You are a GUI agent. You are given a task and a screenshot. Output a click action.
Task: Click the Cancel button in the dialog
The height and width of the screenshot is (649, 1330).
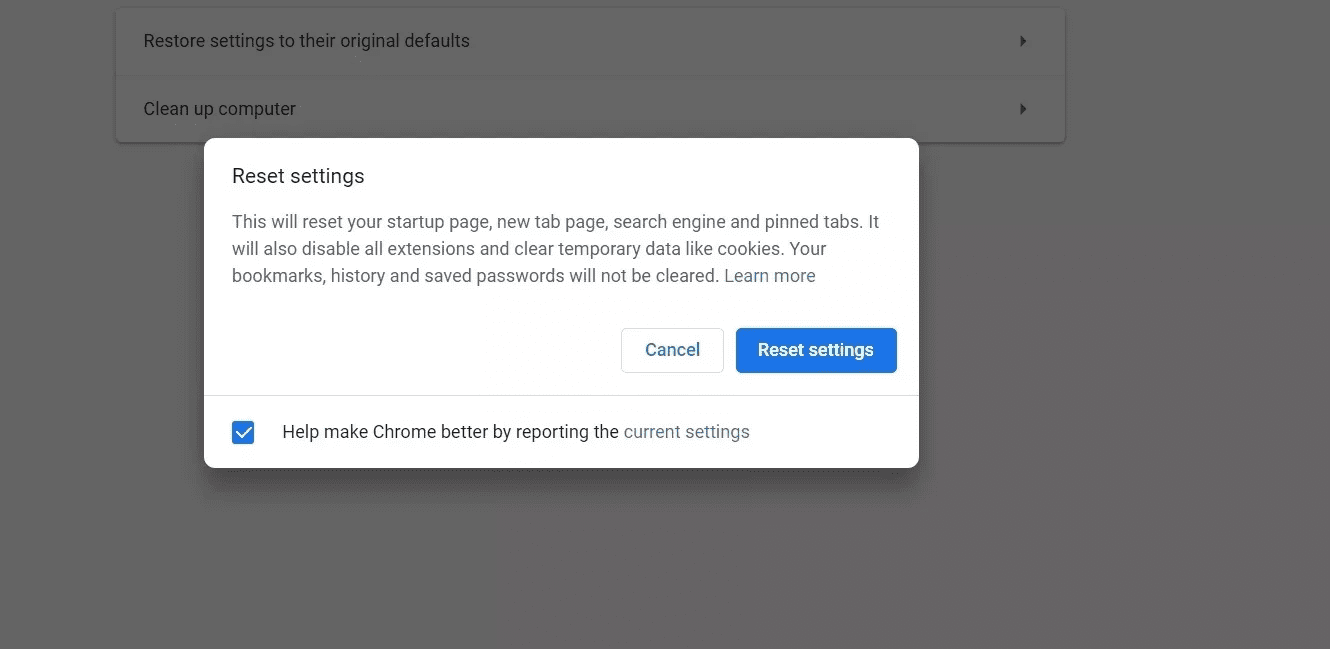[x=672, y=350]
